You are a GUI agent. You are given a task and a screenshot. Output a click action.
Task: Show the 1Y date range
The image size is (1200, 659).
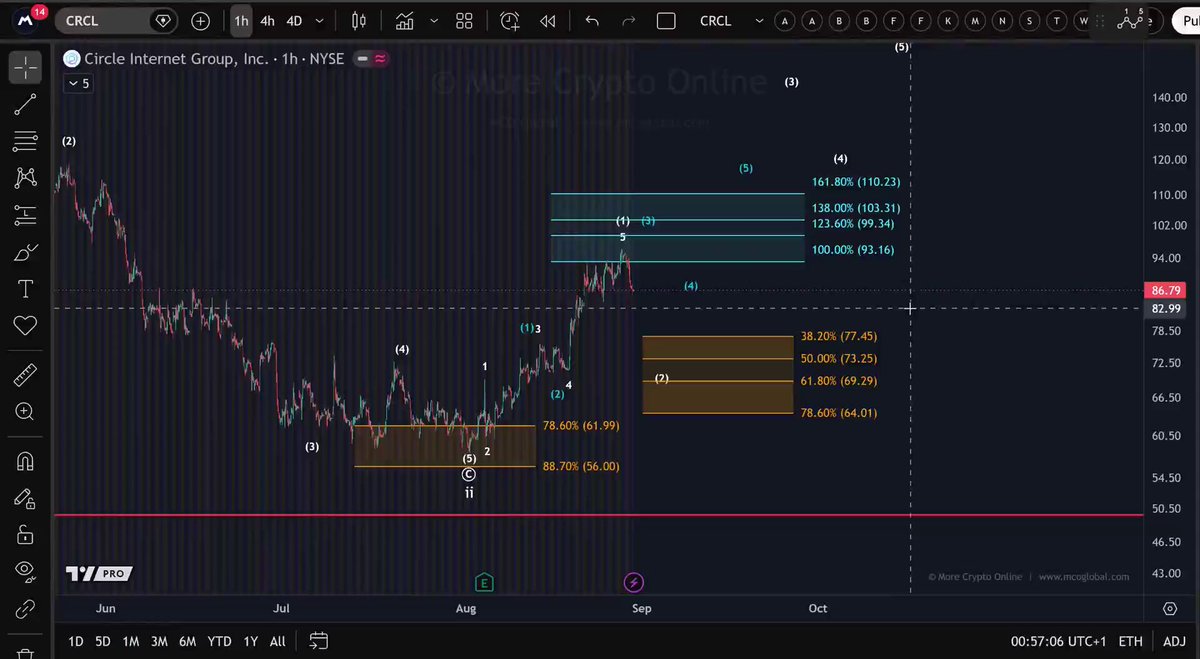click(x=250, y=641)
